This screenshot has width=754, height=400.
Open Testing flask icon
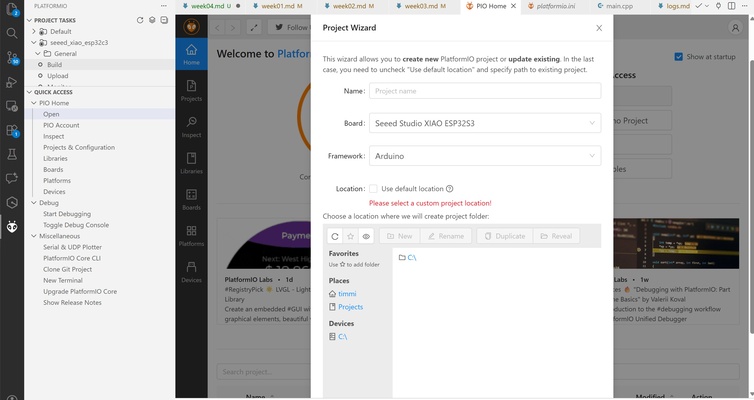12,154
